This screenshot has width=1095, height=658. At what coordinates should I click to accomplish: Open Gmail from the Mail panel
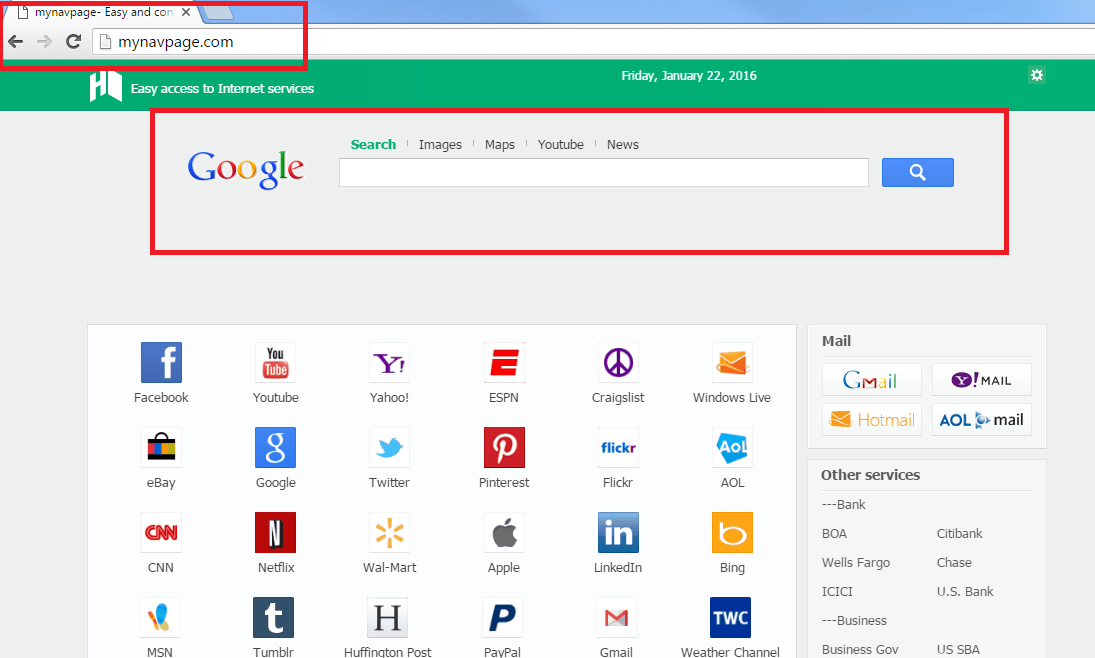(x=871, y=380)
